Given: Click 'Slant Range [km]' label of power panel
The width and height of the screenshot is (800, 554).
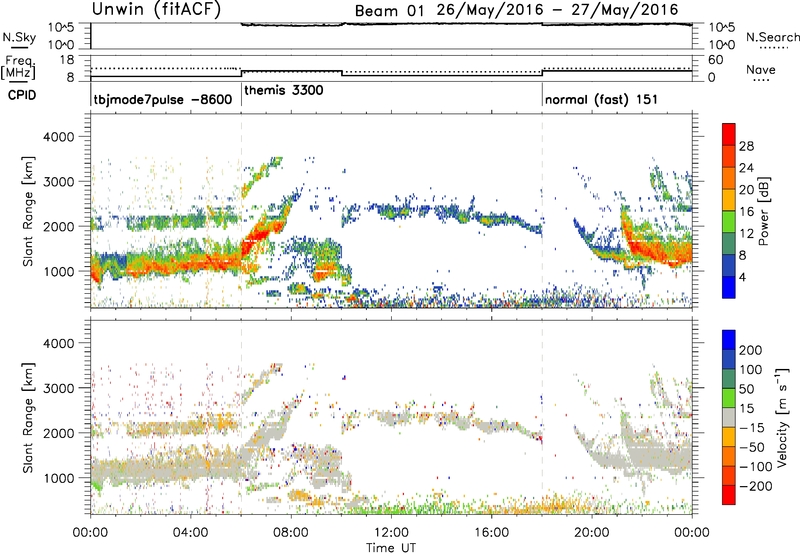Looking at the screenshot, I should click(x=28, y=211).
